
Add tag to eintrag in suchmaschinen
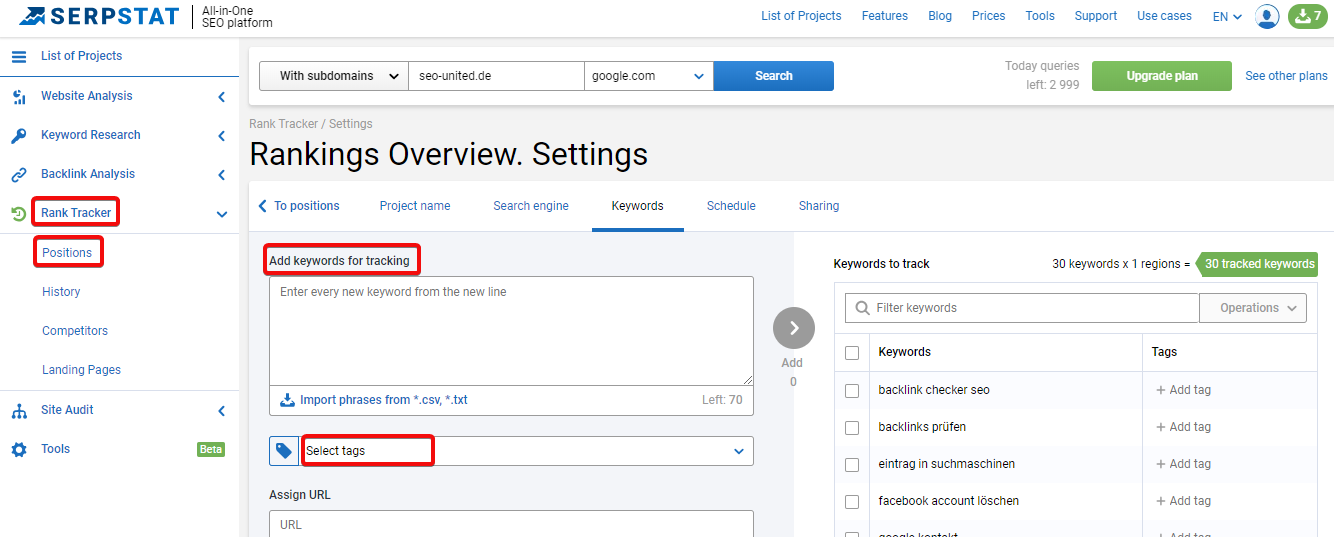coord(1183,464)
